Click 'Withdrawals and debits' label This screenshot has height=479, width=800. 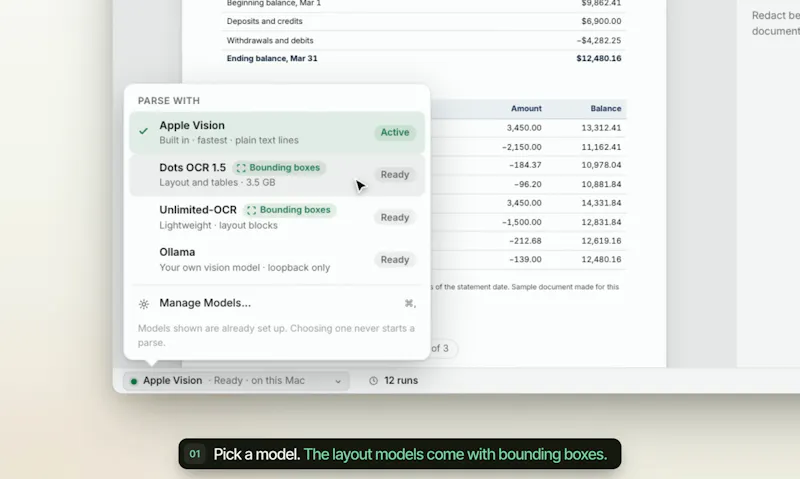(270, 40)
